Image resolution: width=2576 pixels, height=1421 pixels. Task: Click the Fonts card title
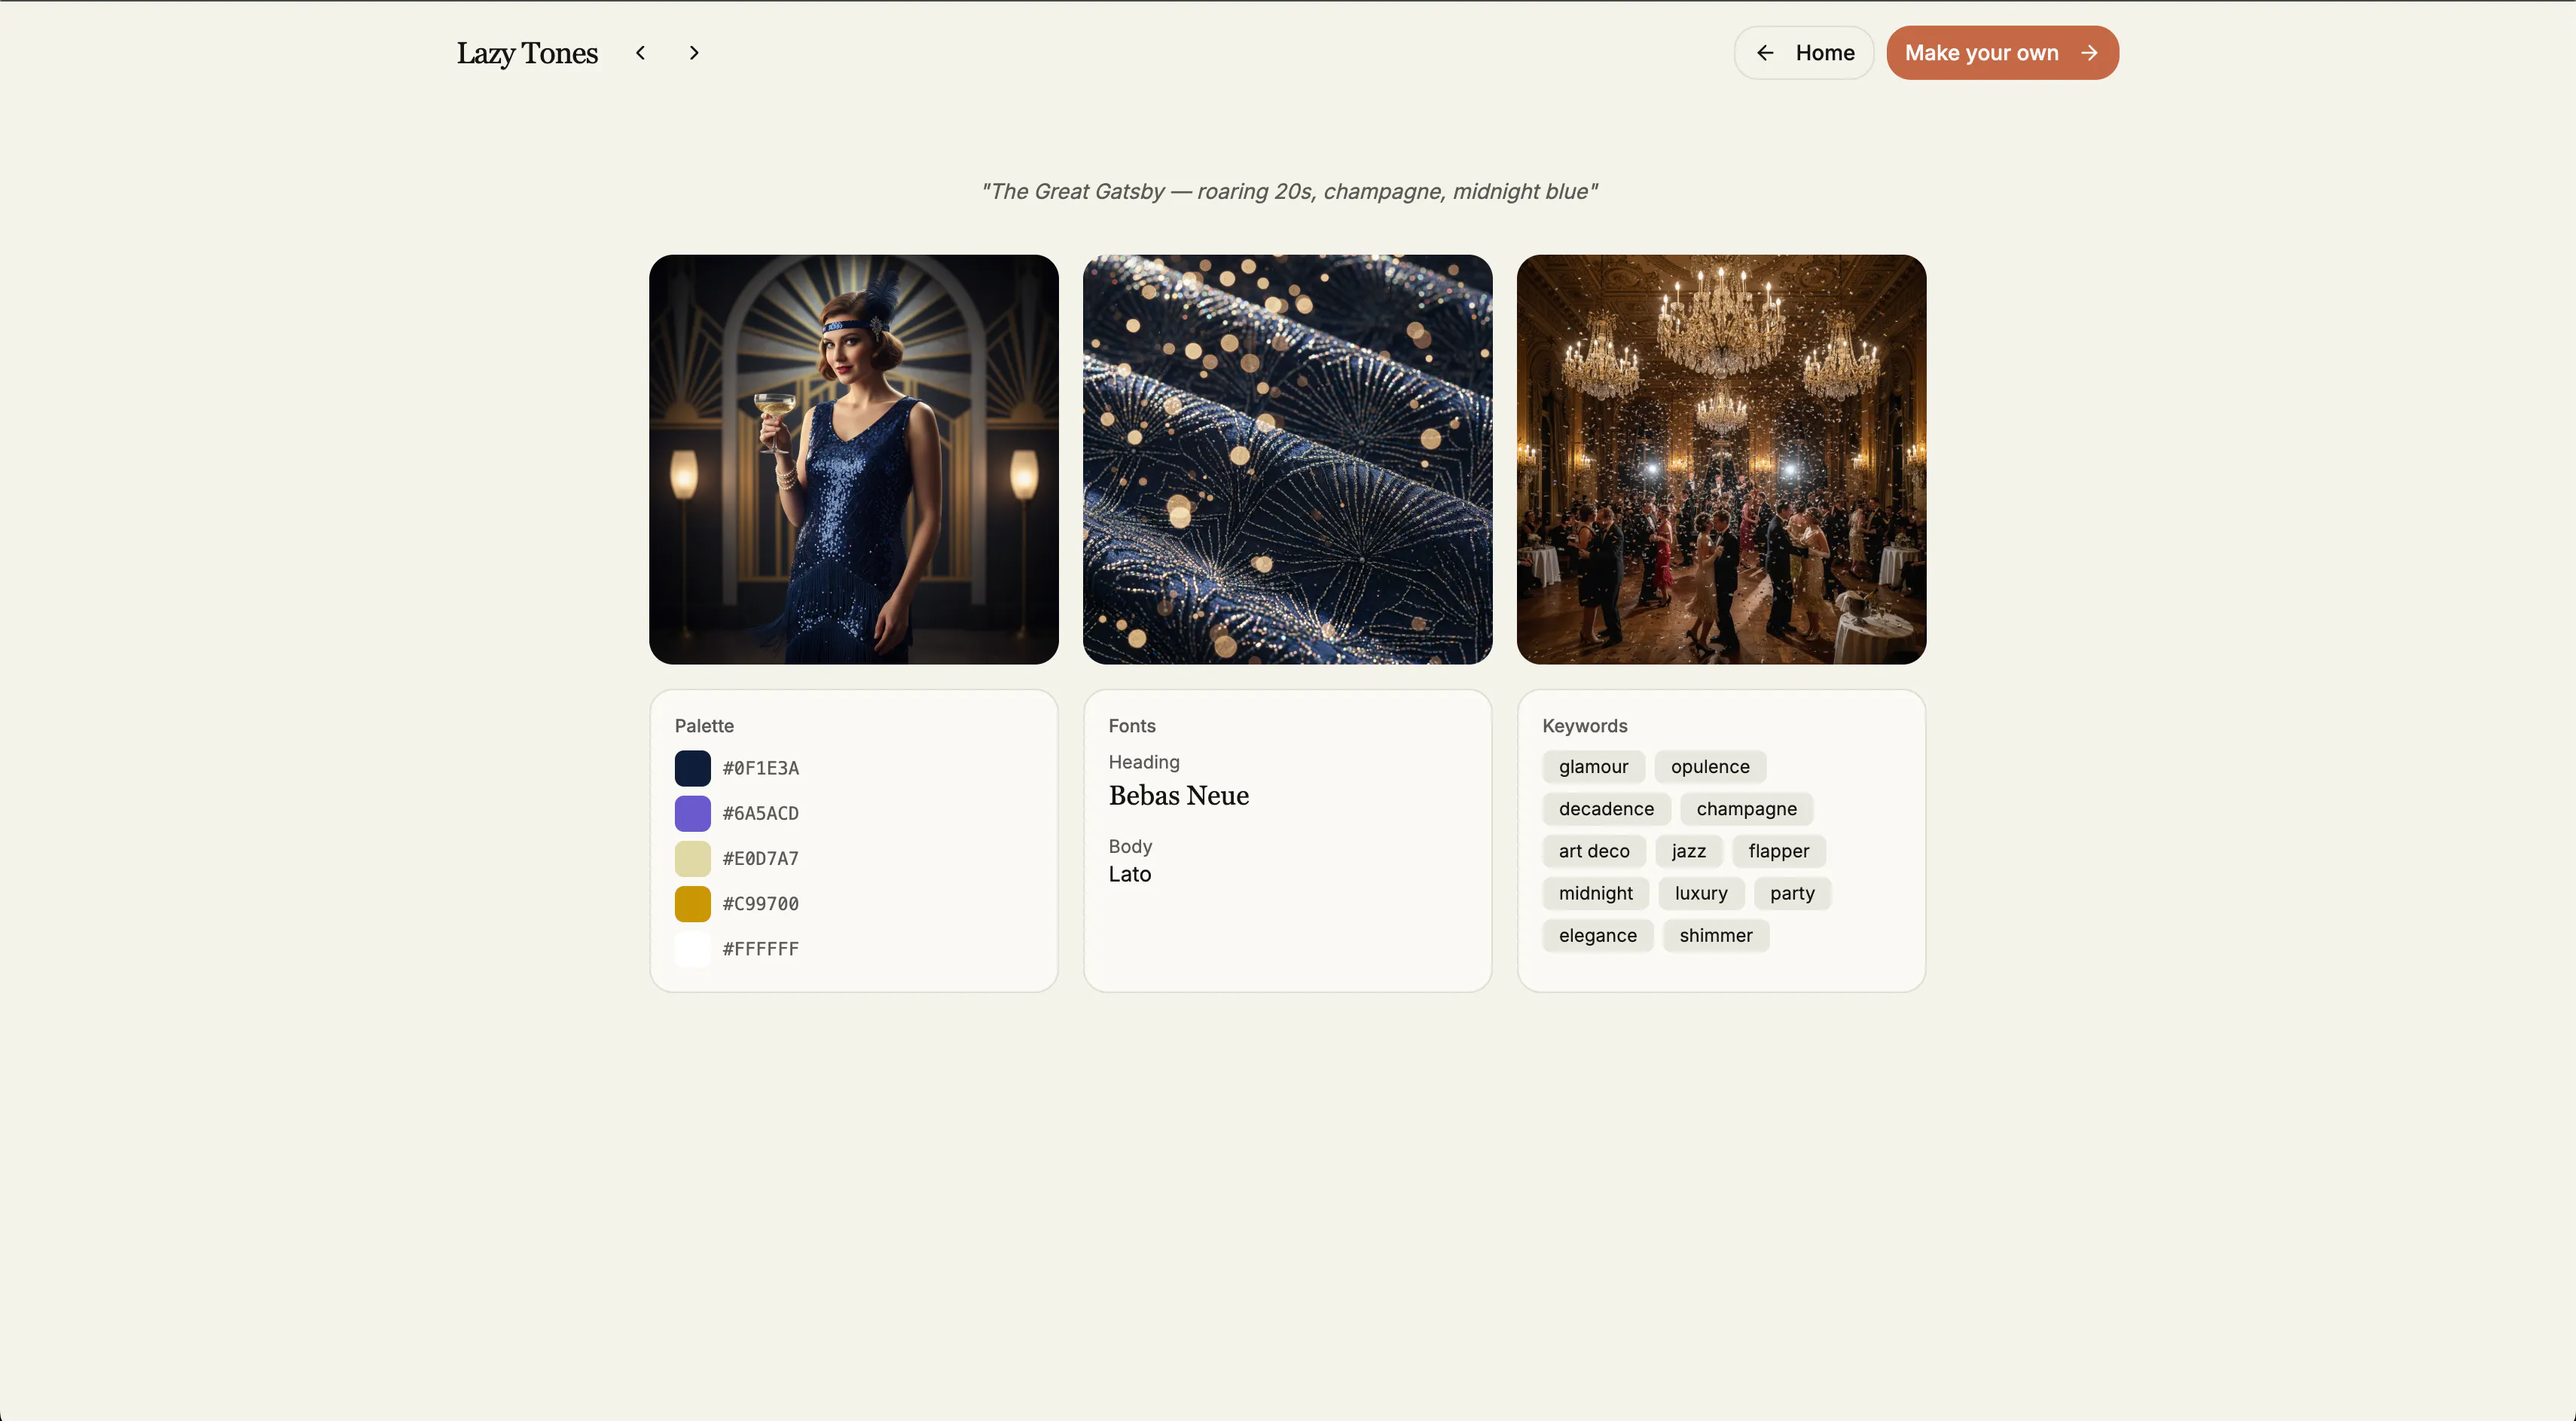click(x=1132, y=726)
